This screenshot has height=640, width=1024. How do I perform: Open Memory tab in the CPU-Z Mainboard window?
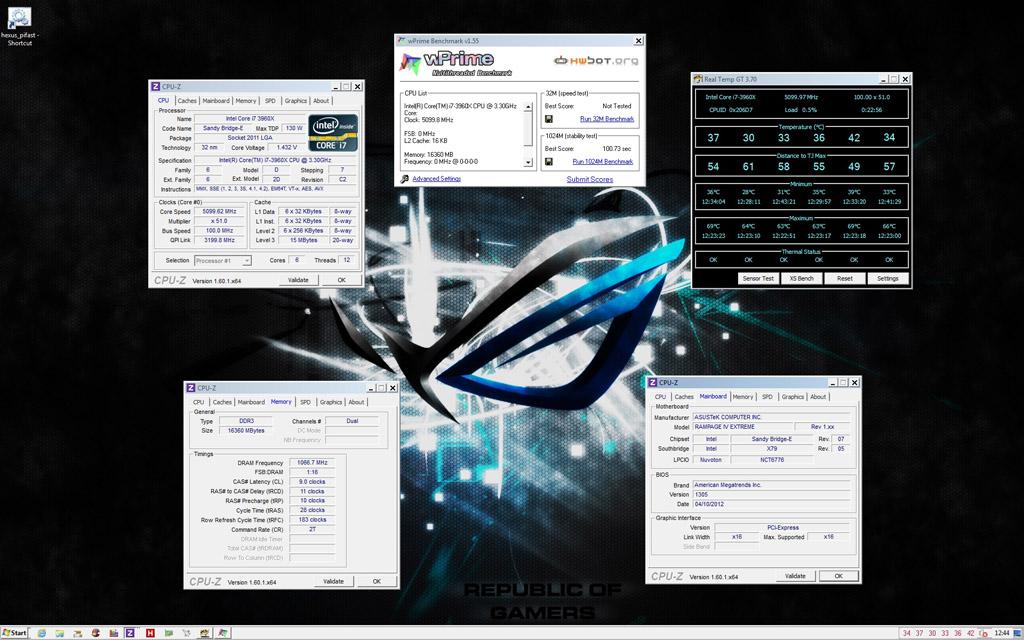pos(743,397)
